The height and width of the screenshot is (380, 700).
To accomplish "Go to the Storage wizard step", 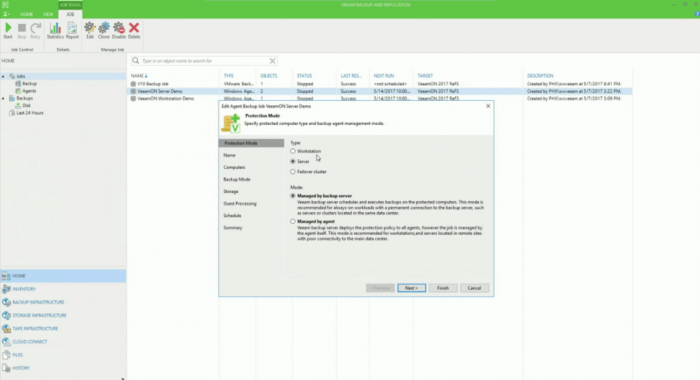I will point(231,192).
